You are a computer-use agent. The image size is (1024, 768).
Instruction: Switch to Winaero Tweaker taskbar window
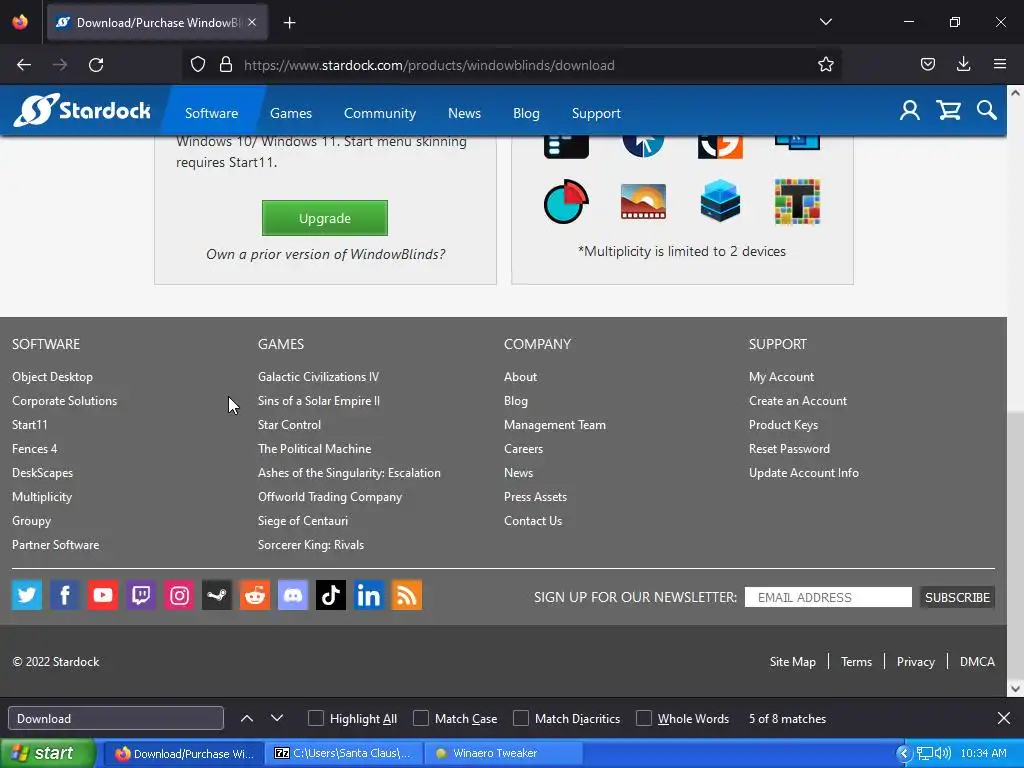coord(504,754)
